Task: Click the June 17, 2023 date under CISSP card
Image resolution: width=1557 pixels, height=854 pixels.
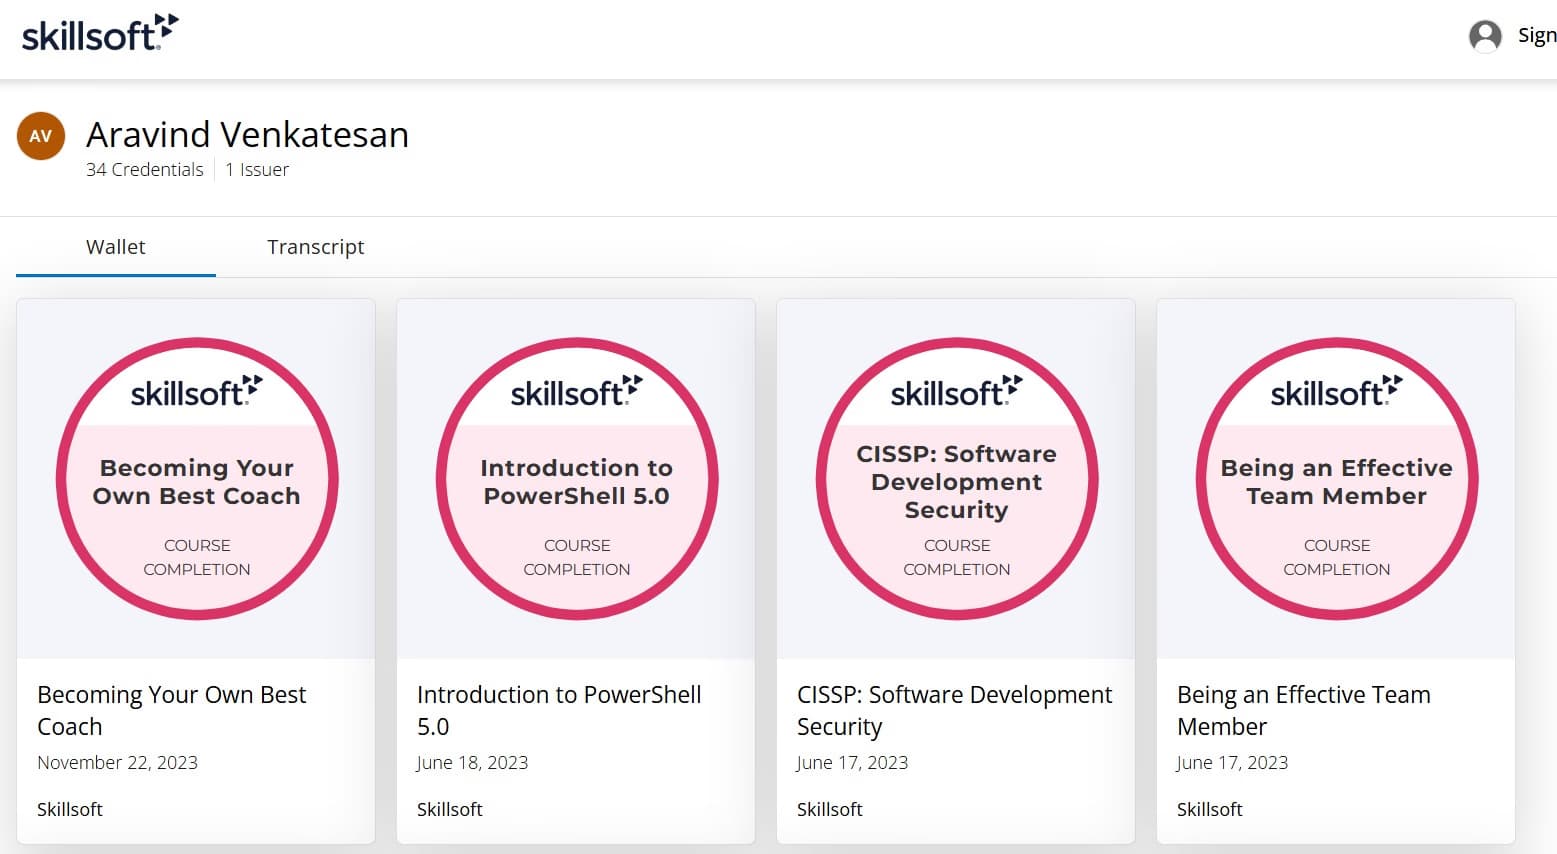Action: coord(852,763)
